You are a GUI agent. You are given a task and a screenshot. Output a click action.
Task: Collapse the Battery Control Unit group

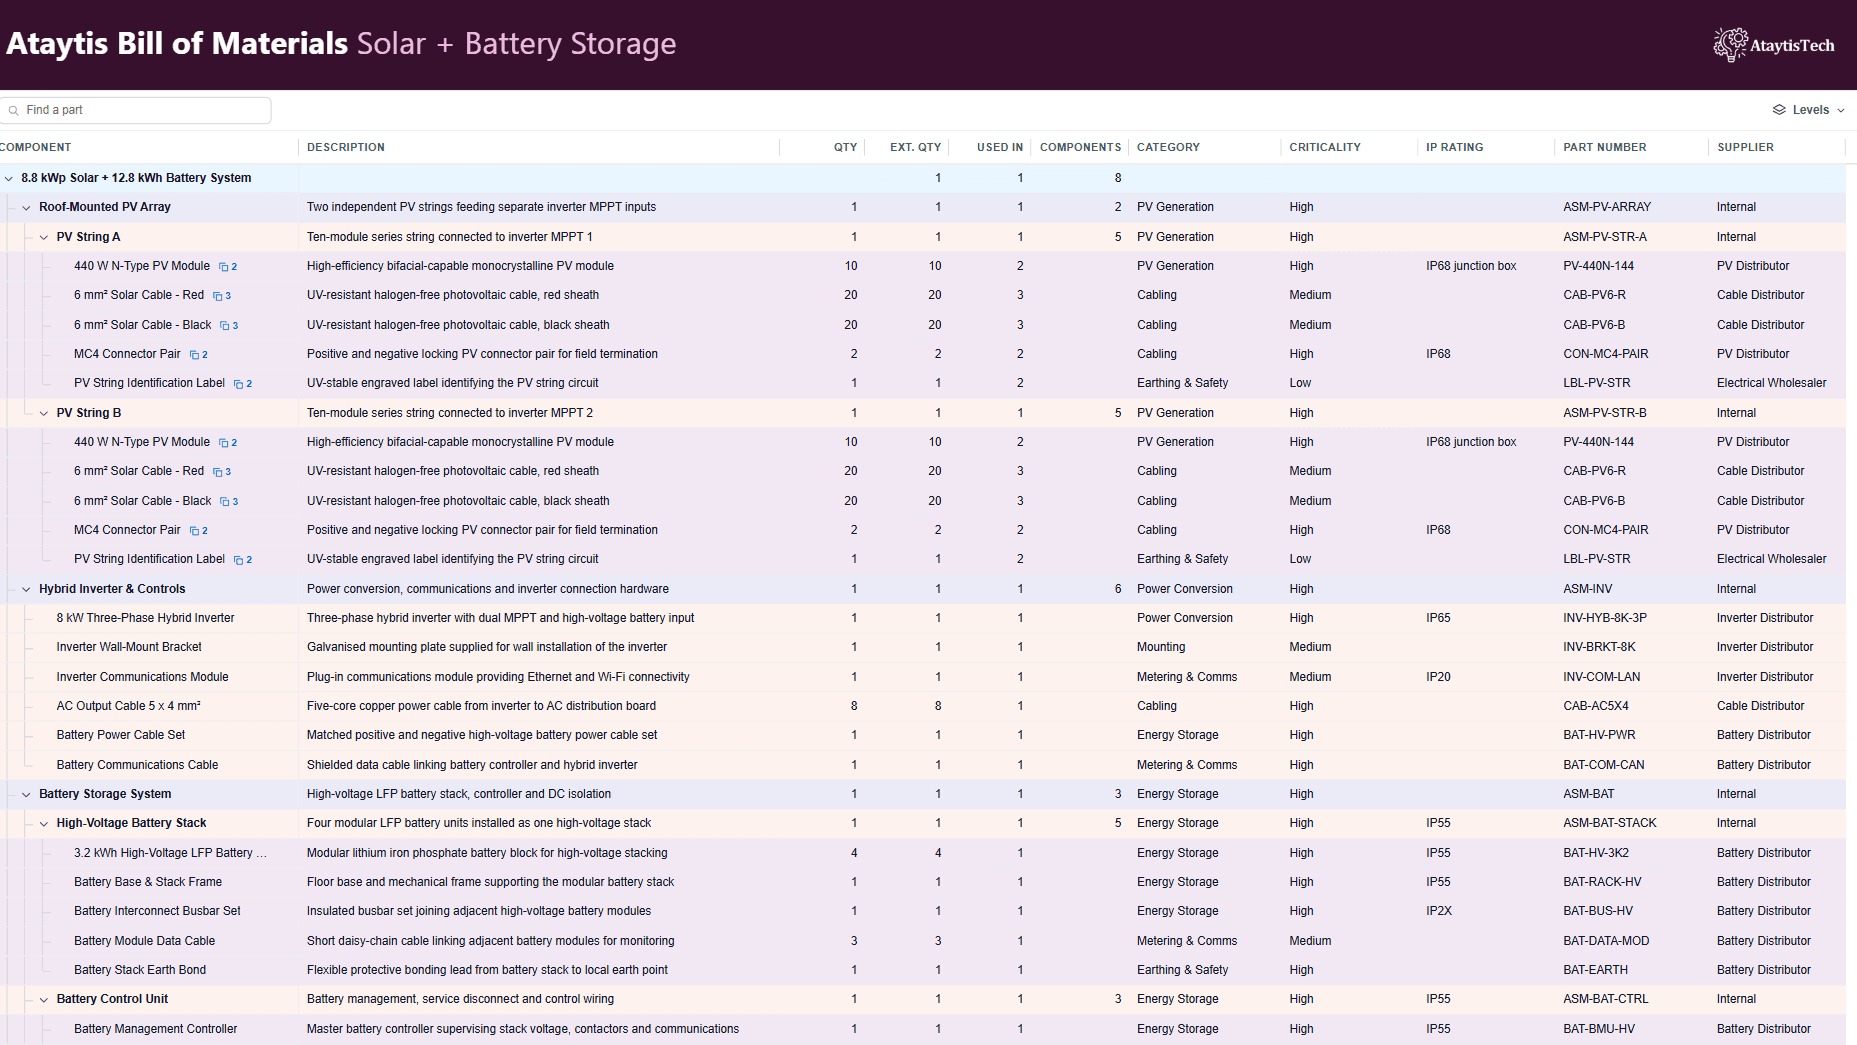point(44,1000)
